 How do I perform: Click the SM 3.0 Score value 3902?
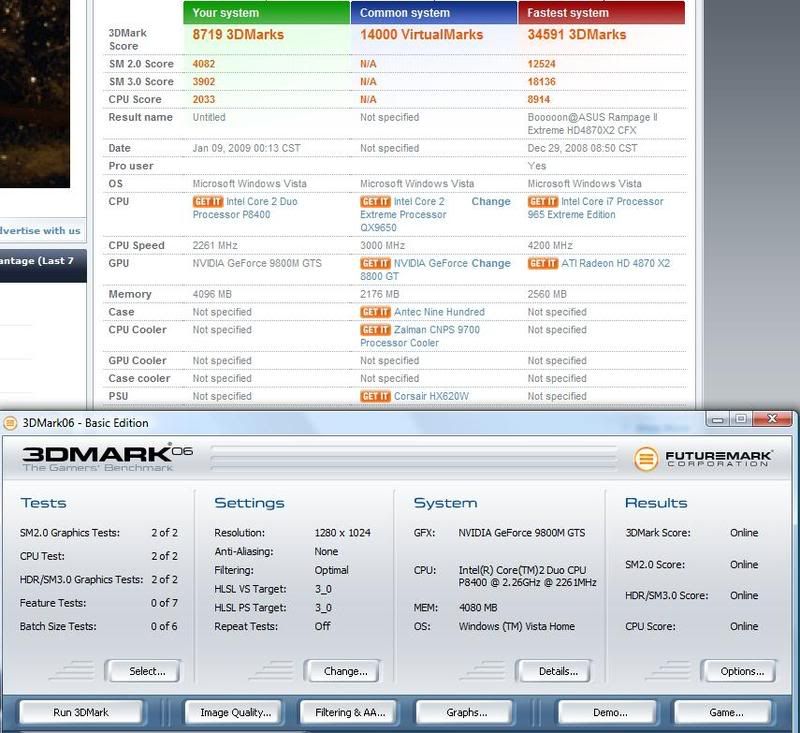pos(204,82)
